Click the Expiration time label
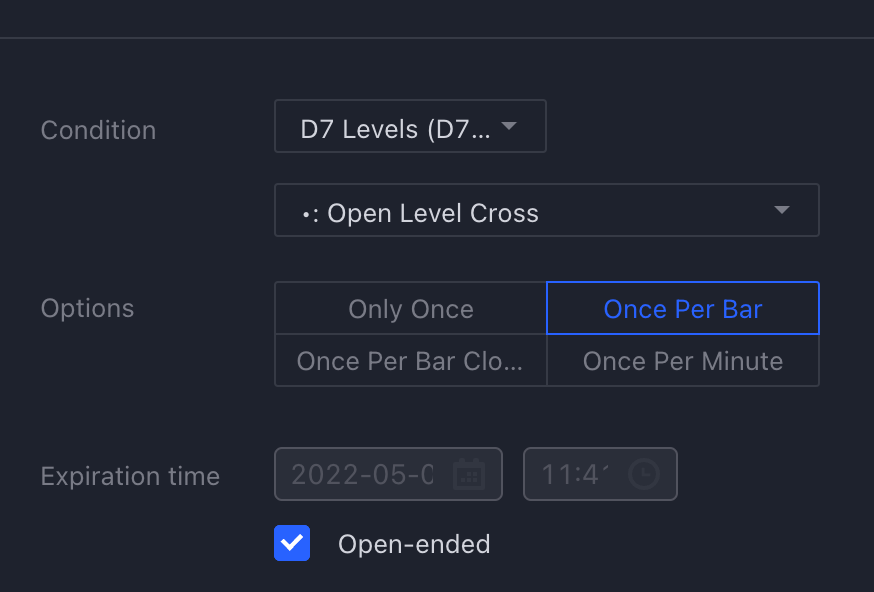 coord(130,477)
